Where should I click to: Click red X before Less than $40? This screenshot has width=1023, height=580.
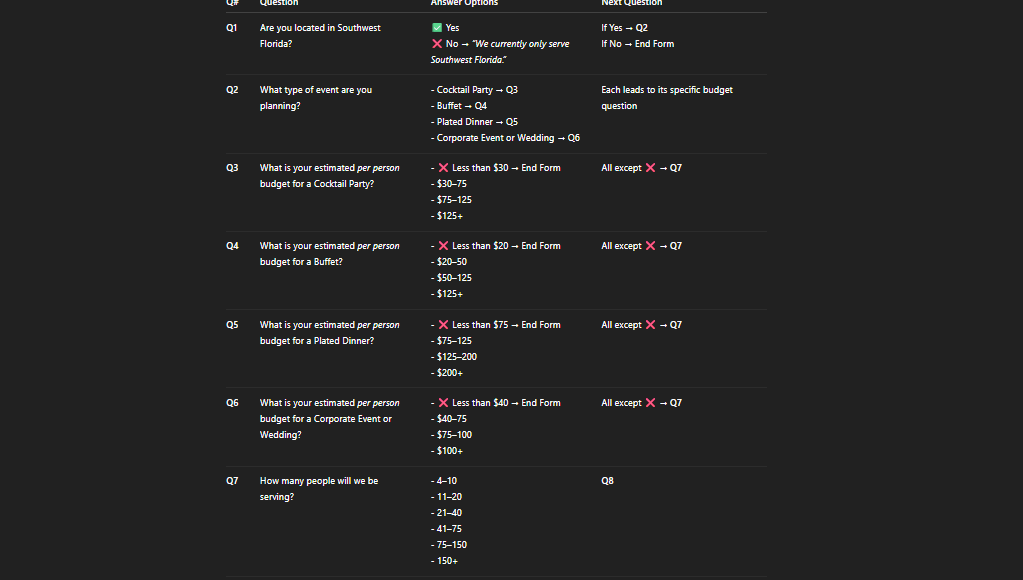click(443, 403)
